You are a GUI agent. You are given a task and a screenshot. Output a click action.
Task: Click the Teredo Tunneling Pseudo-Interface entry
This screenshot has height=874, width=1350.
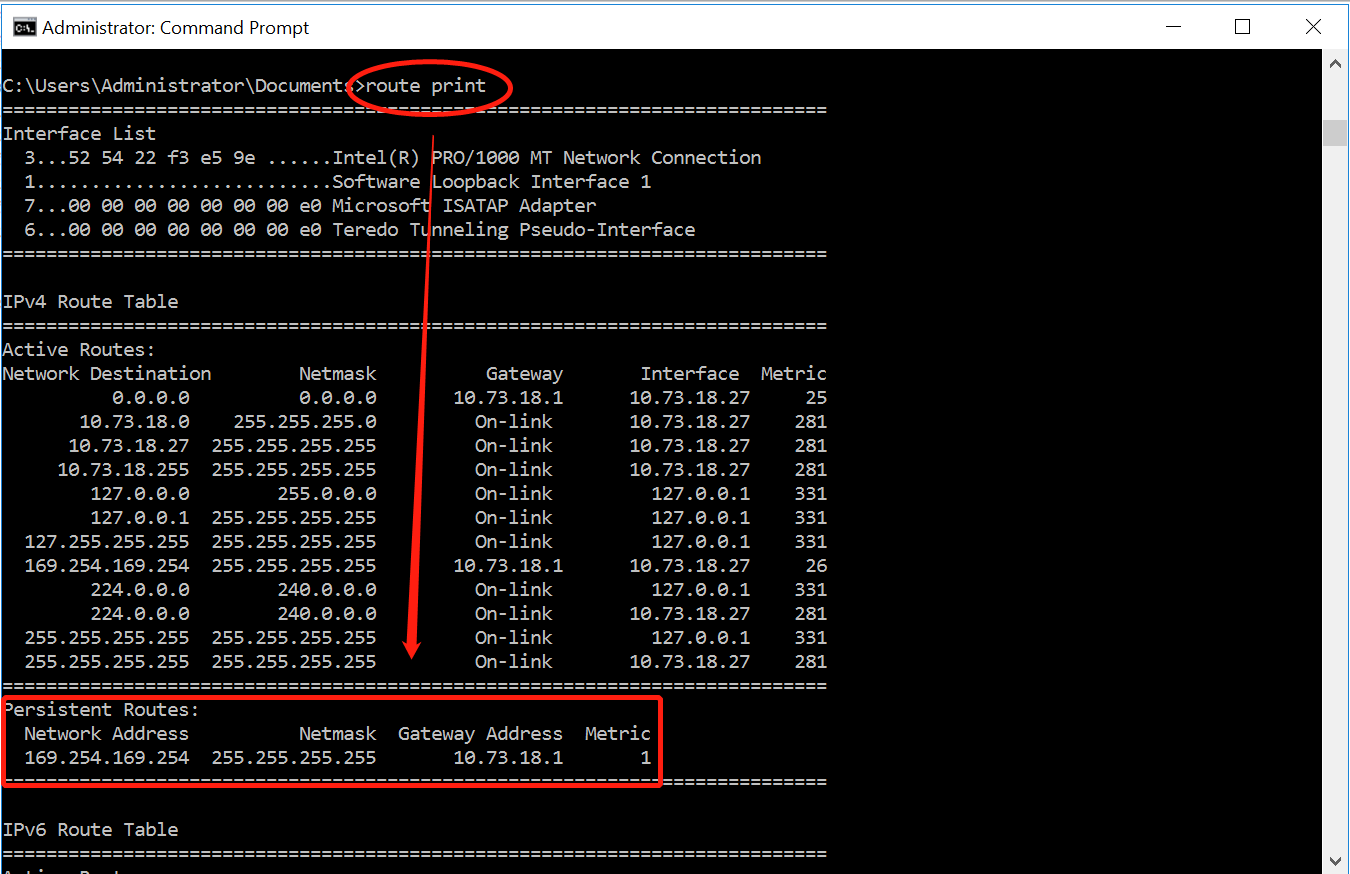point(513,230)
